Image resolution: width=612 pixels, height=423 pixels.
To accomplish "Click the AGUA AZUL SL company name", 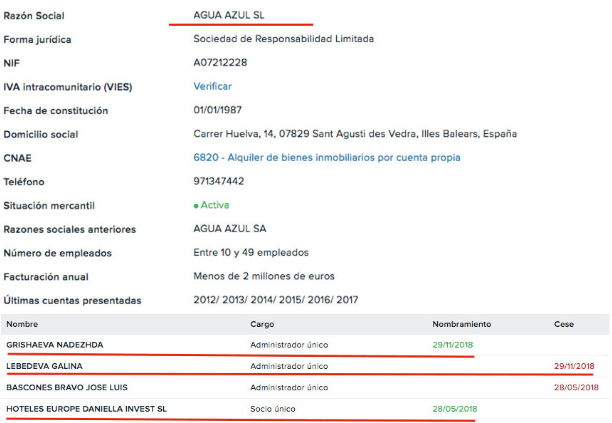I will click(232, 15).
